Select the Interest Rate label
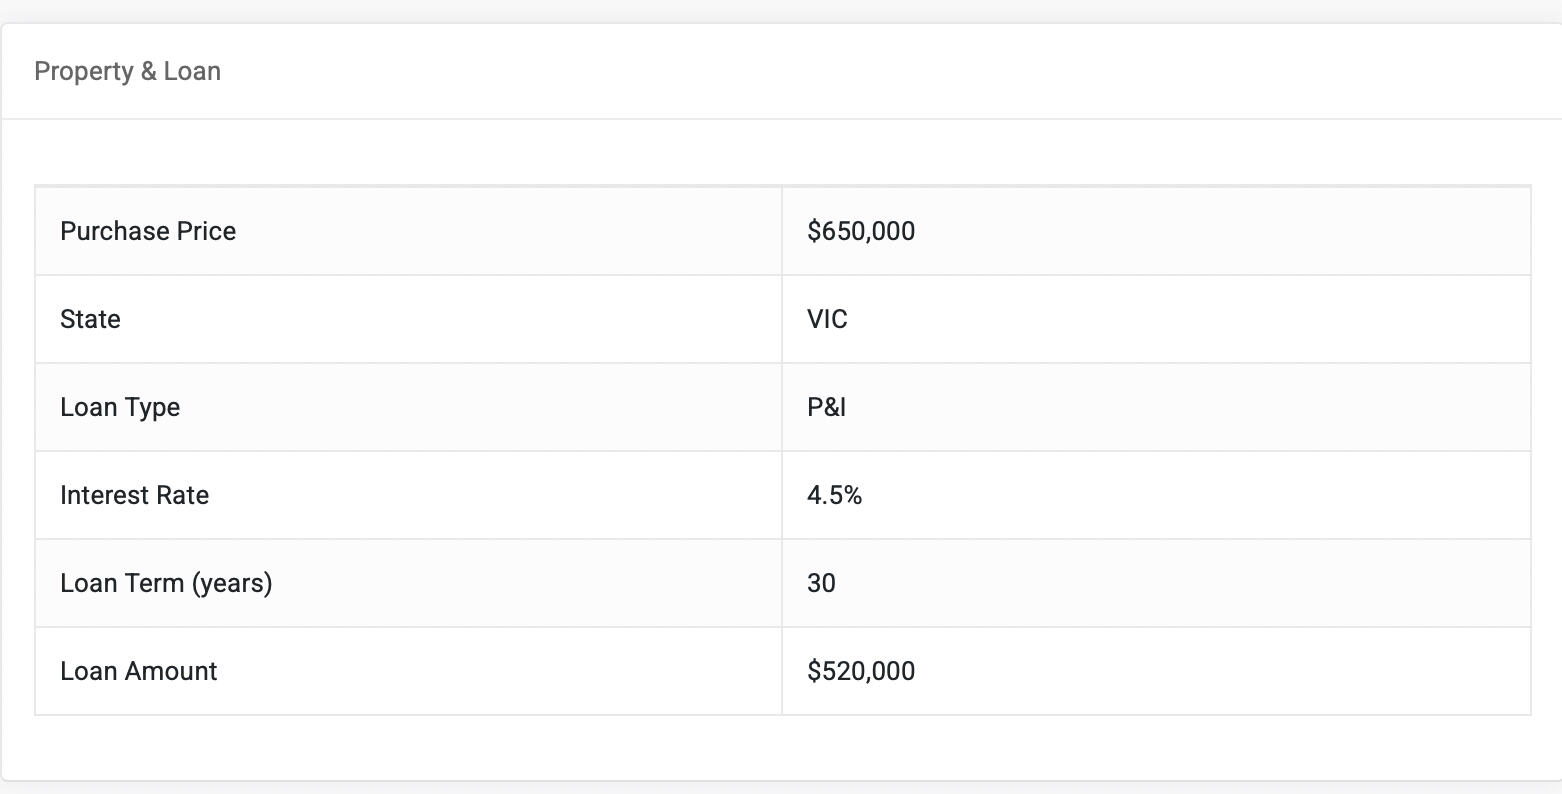Viewport: 1562px width, 794px height. tap(134, 495)
